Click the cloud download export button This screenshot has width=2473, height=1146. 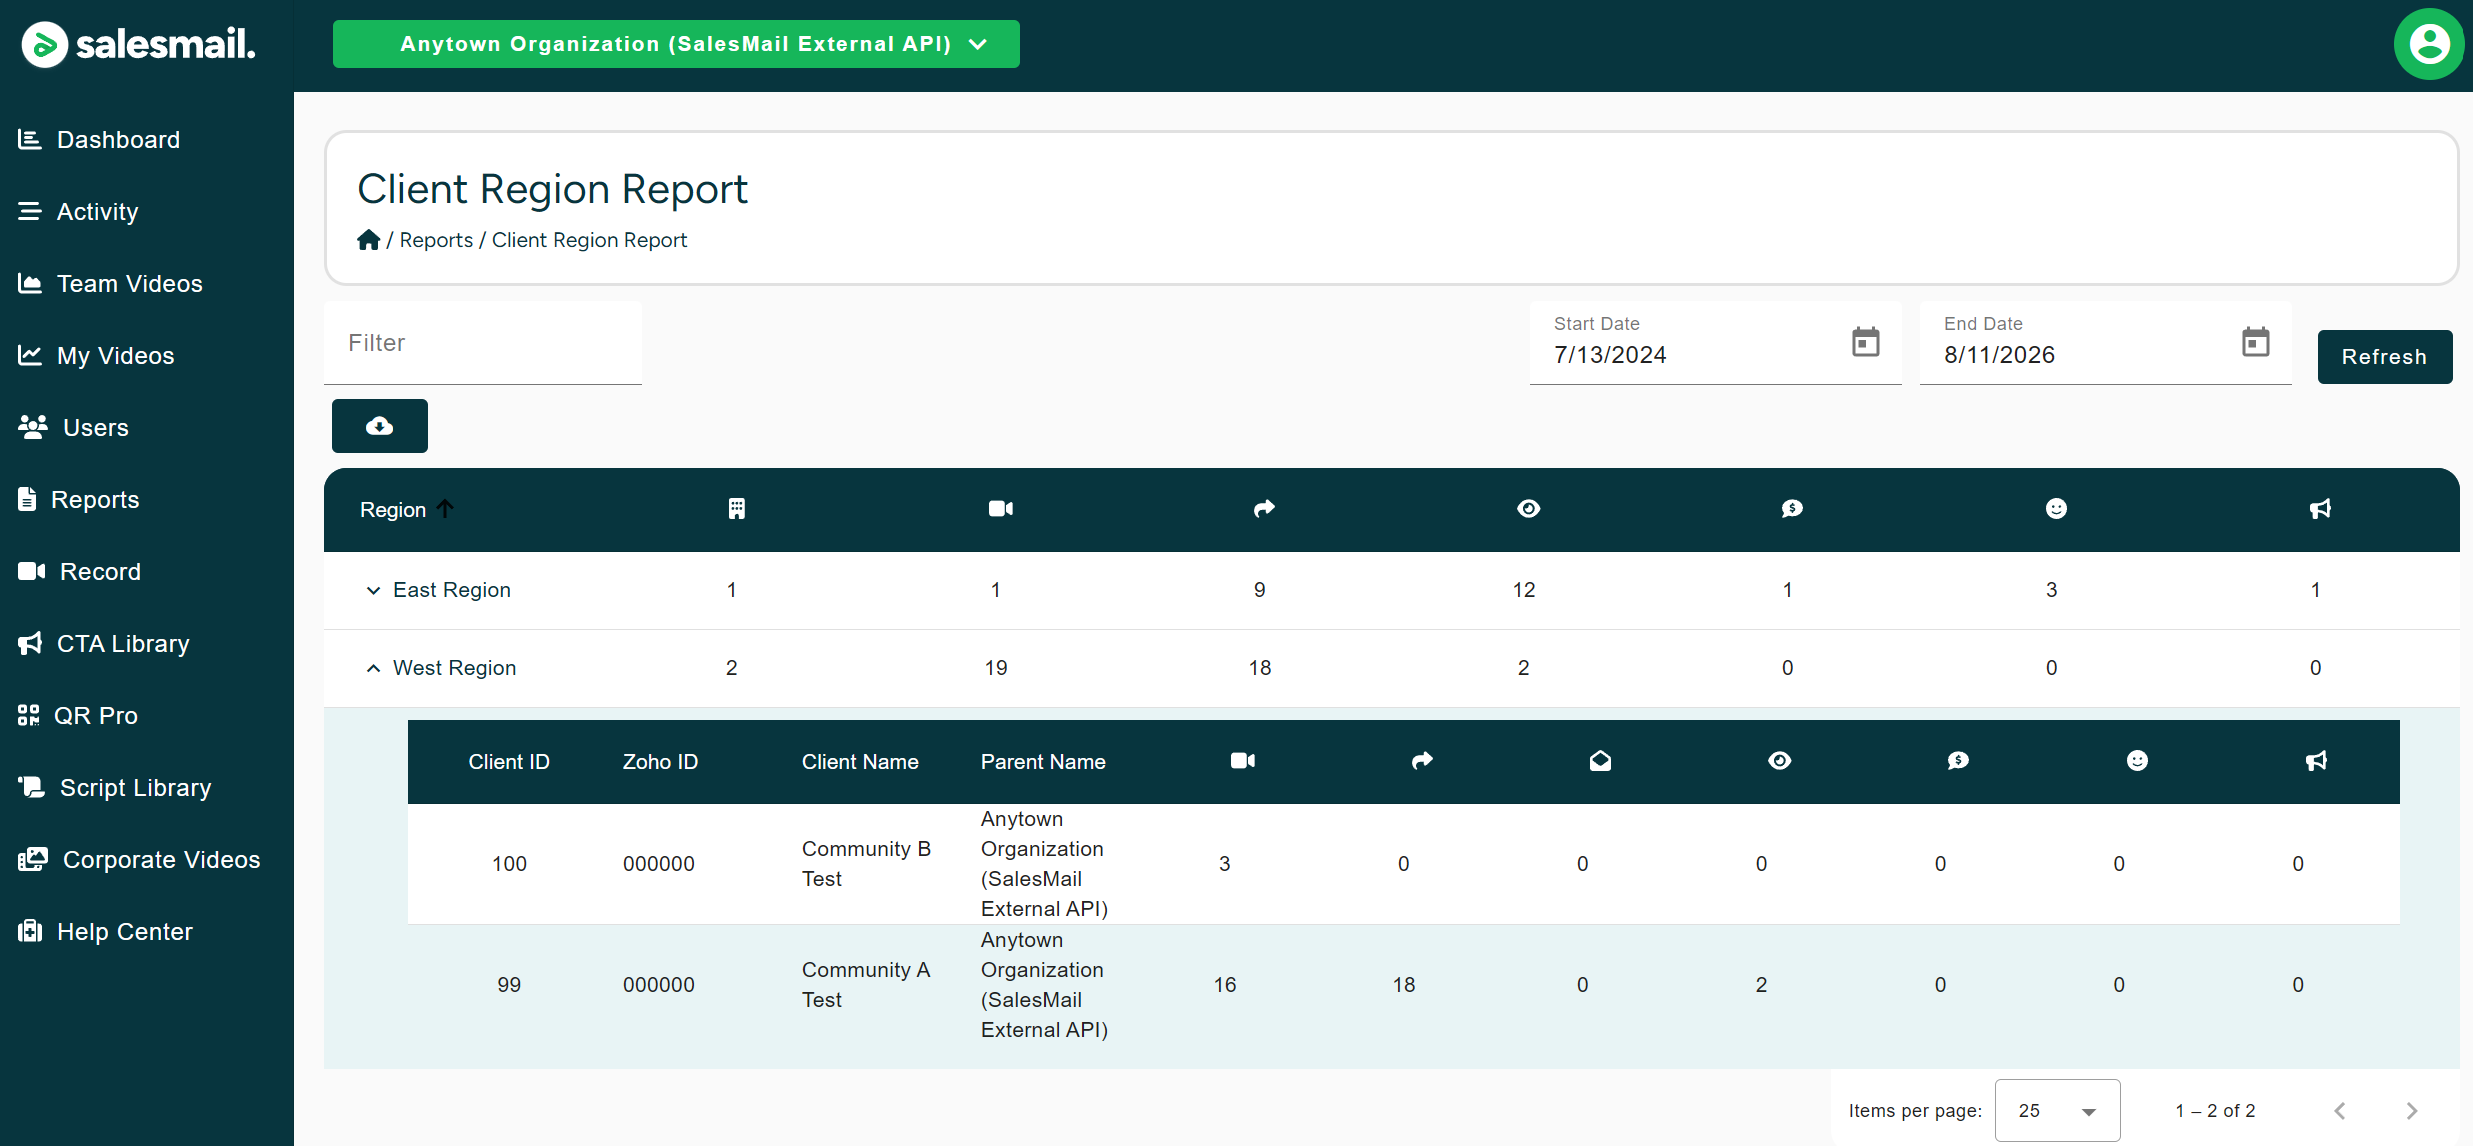tap(380, 426)
